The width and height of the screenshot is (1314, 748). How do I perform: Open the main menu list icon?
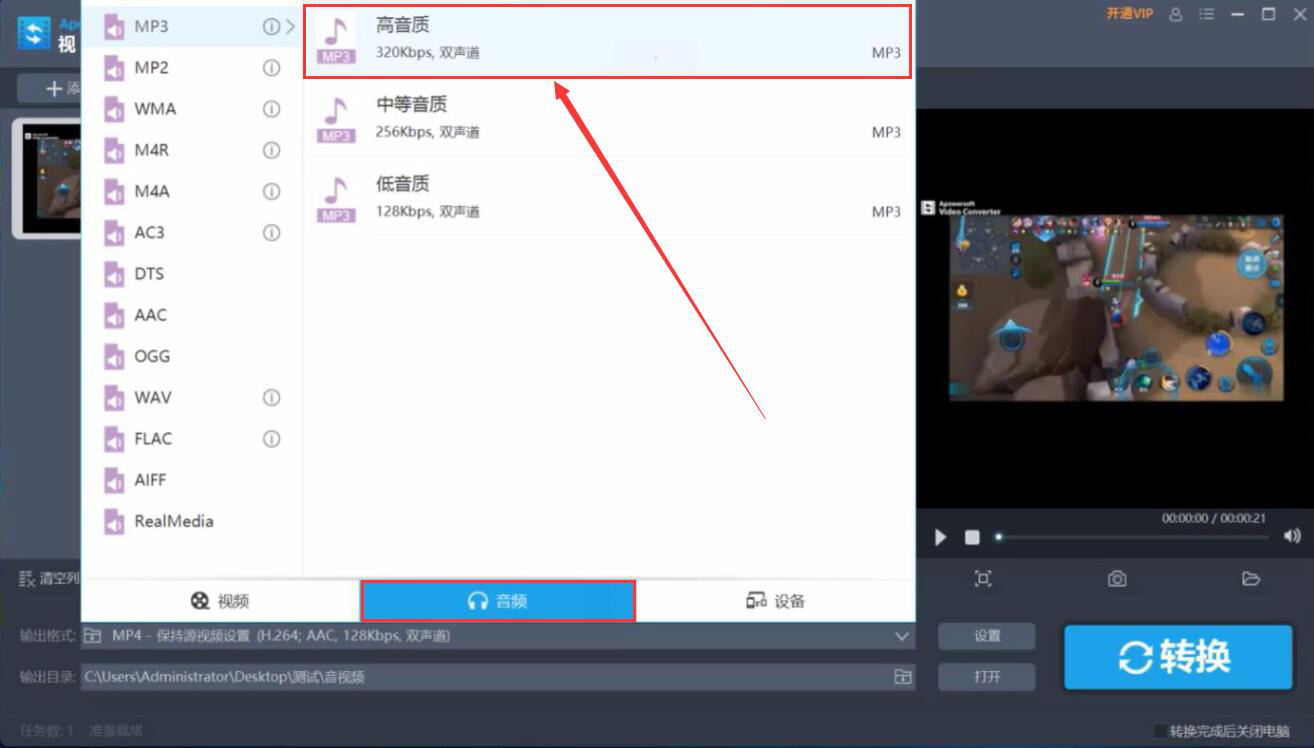[1207, 14]
